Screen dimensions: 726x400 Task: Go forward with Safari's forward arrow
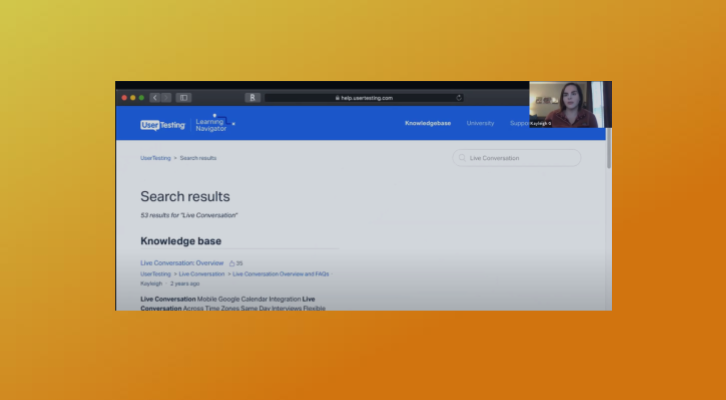point(166,98)
